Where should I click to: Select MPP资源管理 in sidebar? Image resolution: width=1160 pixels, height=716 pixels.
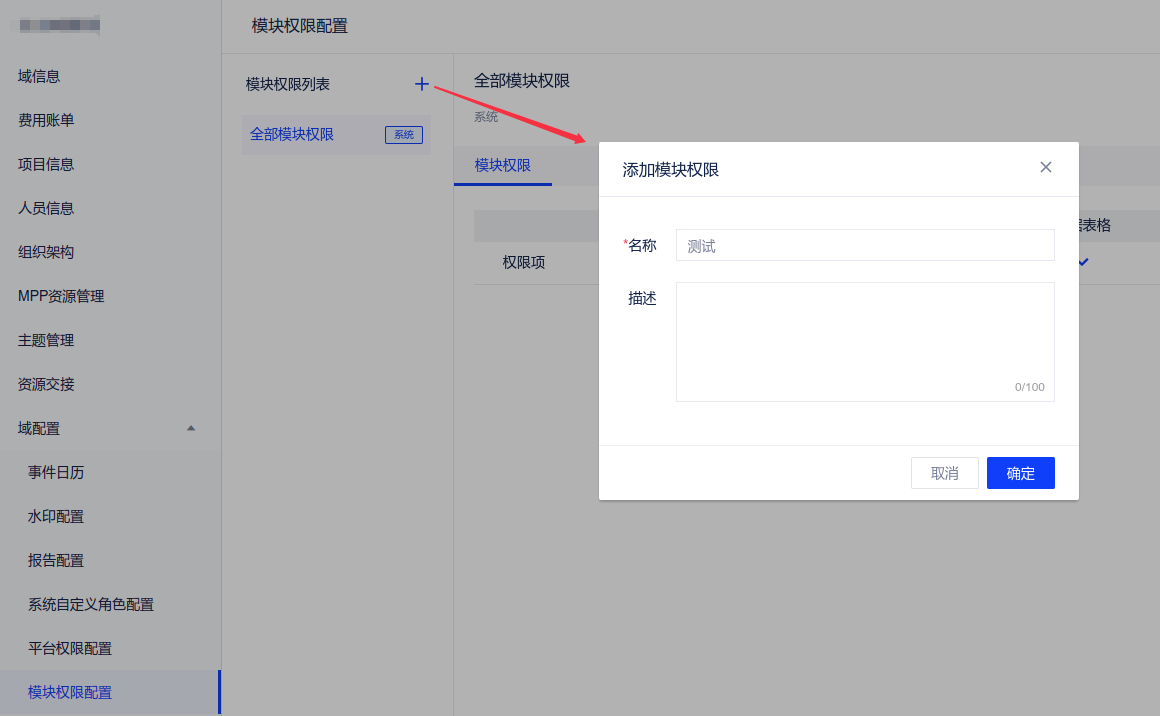[x=61, y=296]
